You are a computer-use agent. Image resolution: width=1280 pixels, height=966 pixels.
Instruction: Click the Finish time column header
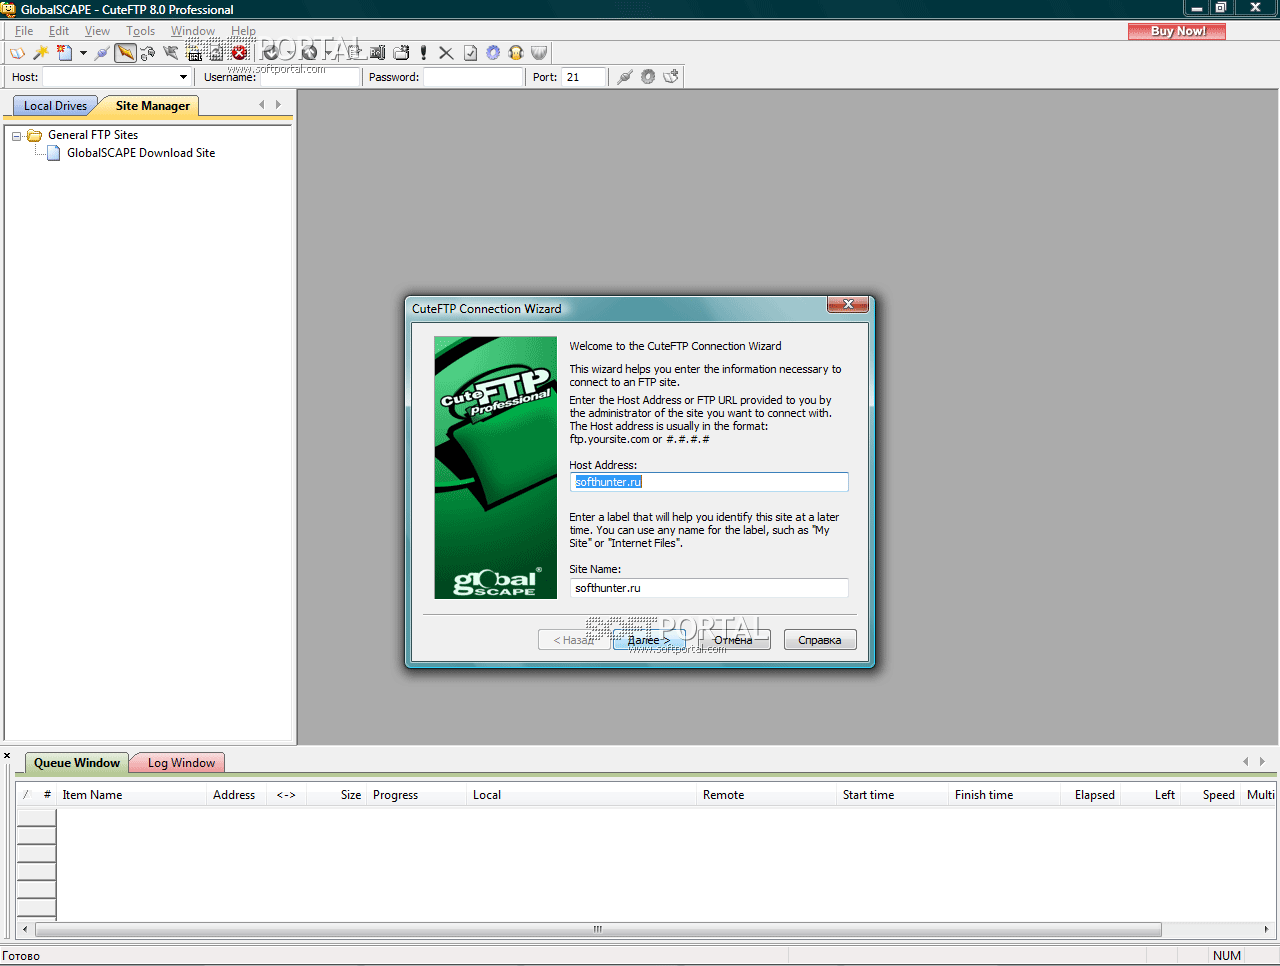1004,795
